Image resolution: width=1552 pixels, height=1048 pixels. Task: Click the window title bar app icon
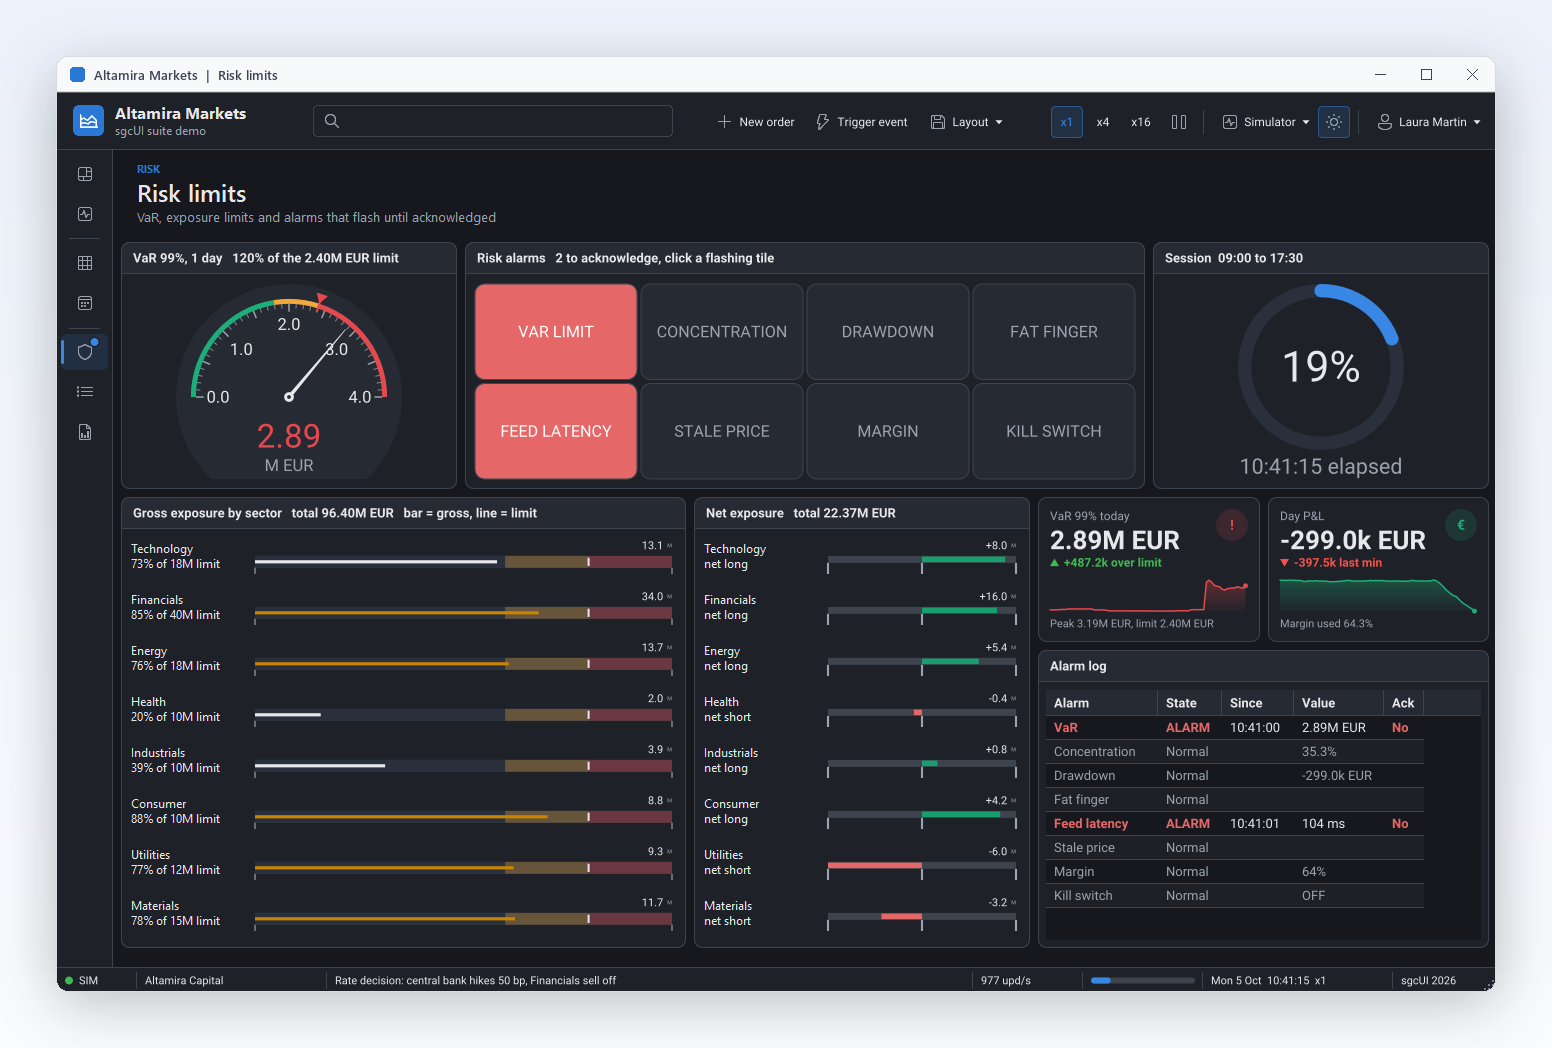[x=77, y=75]
